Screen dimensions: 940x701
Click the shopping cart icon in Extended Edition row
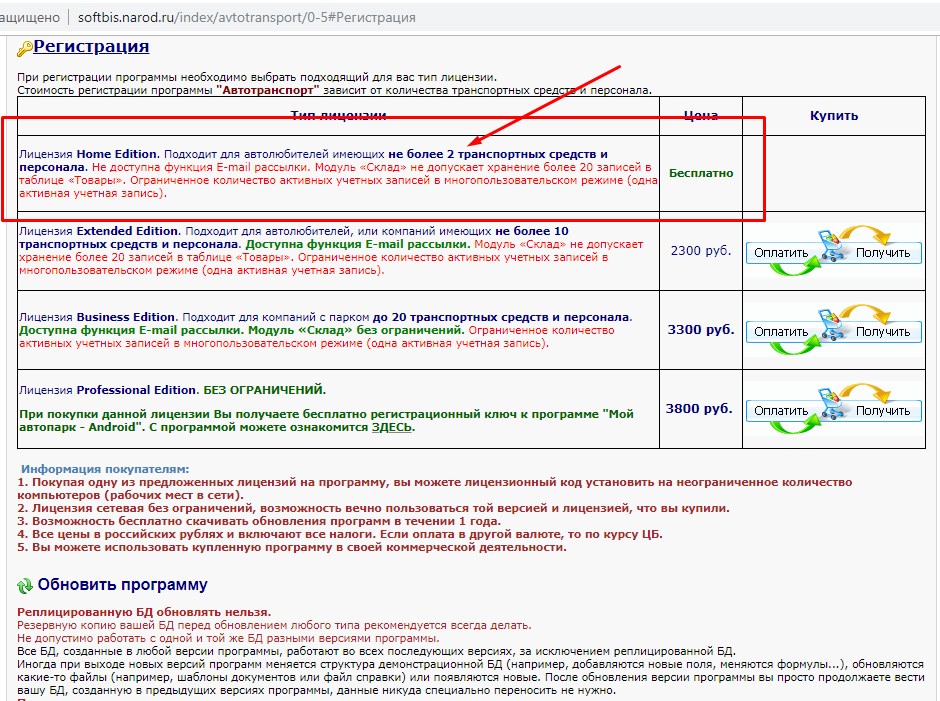tap(833, 248)
